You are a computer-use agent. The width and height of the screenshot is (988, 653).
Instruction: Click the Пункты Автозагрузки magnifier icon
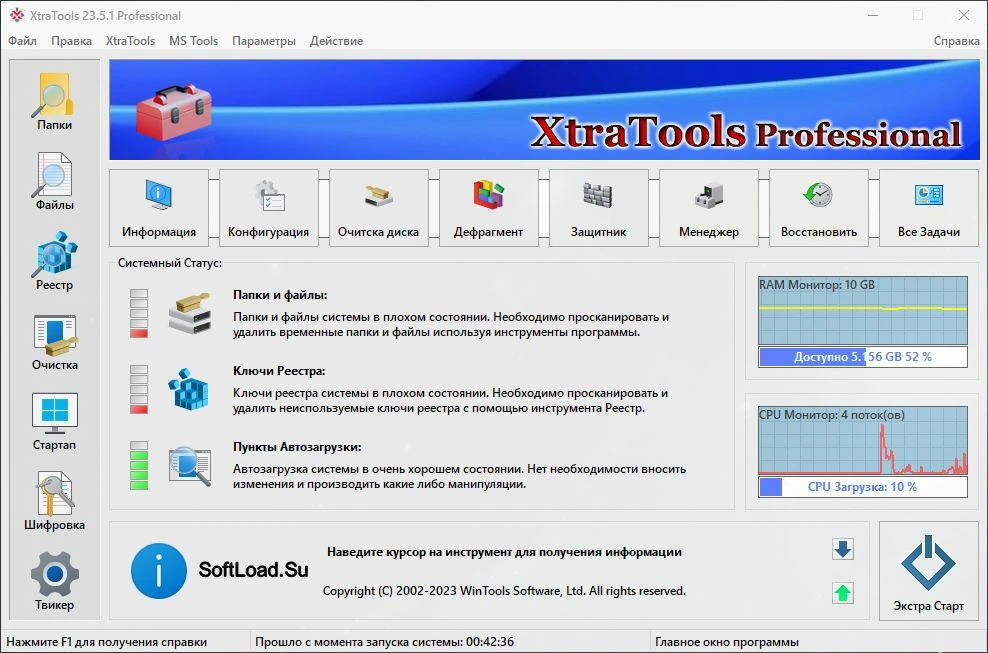pos(190,465)
